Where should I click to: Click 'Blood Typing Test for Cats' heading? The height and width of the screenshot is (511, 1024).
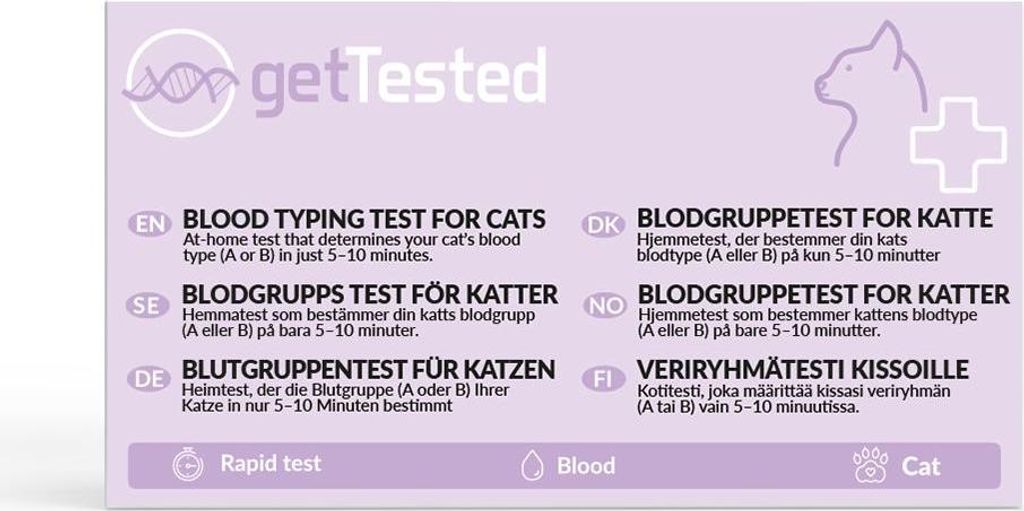tap(364, 218)
